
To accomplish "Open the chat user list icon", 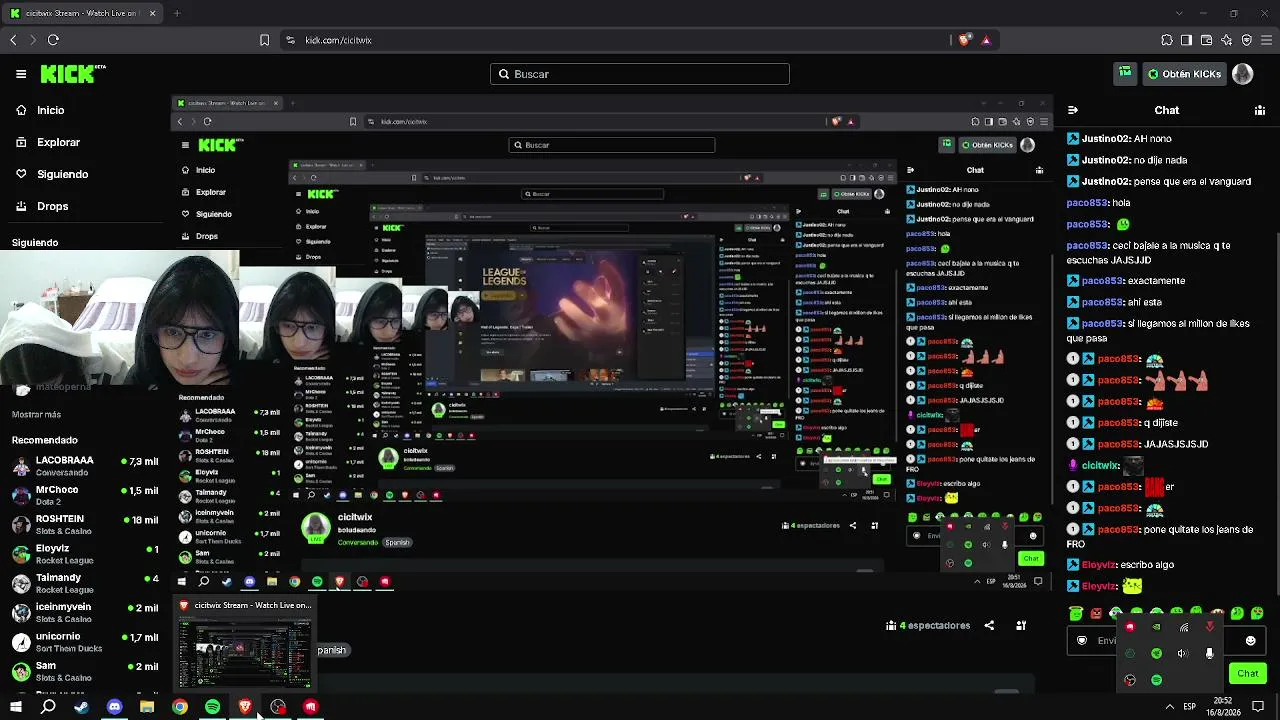I will (1260, 110).
